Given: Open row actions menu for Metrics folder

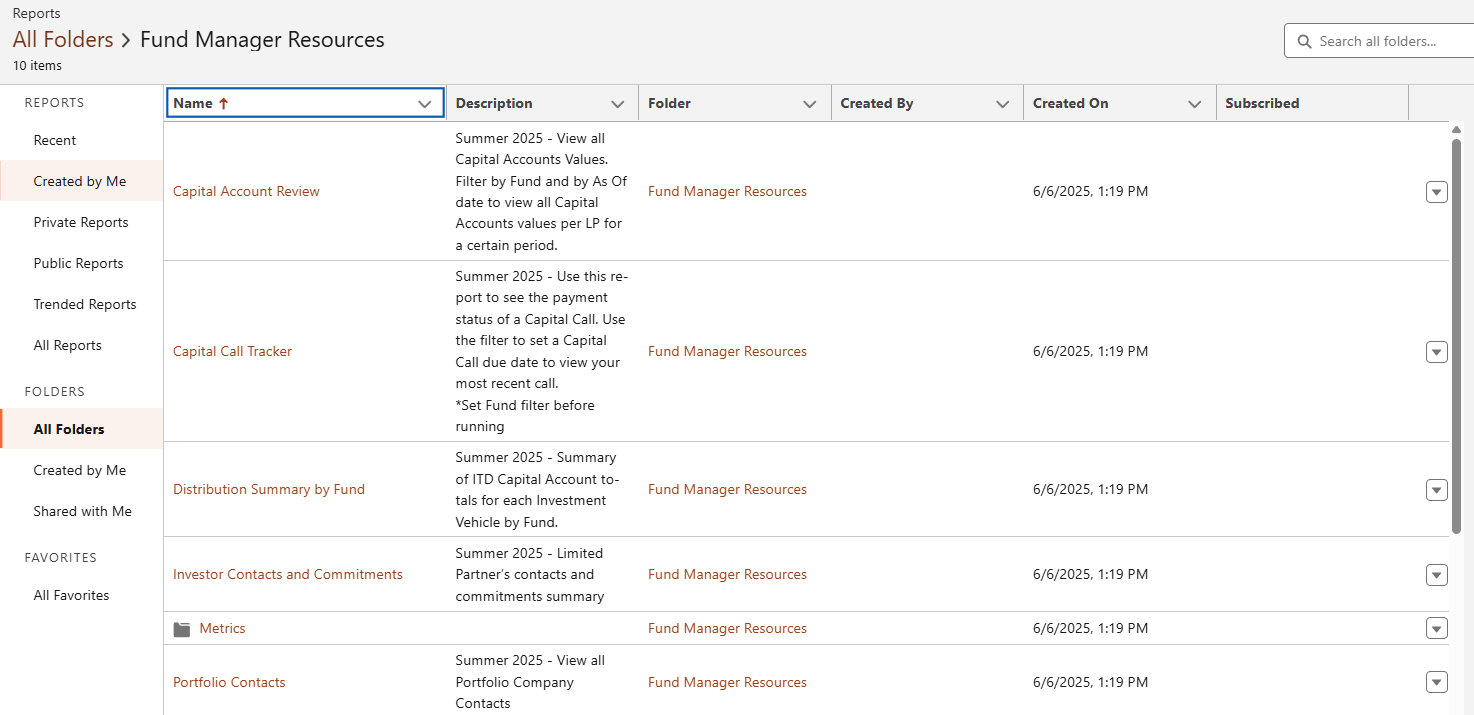Looking at the screenshot, I should (1436, 629).
